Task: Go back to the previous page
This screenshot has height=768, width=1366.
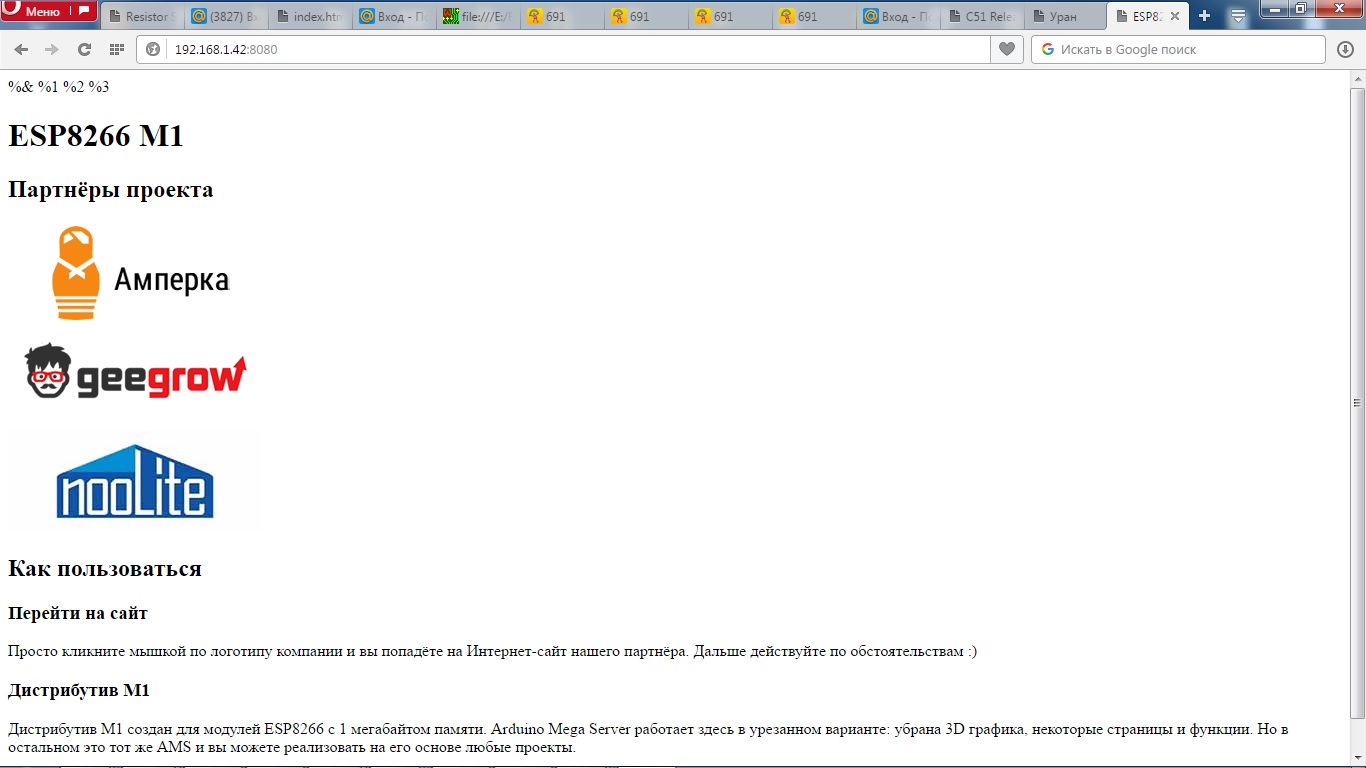Action: tap(21, 49)
